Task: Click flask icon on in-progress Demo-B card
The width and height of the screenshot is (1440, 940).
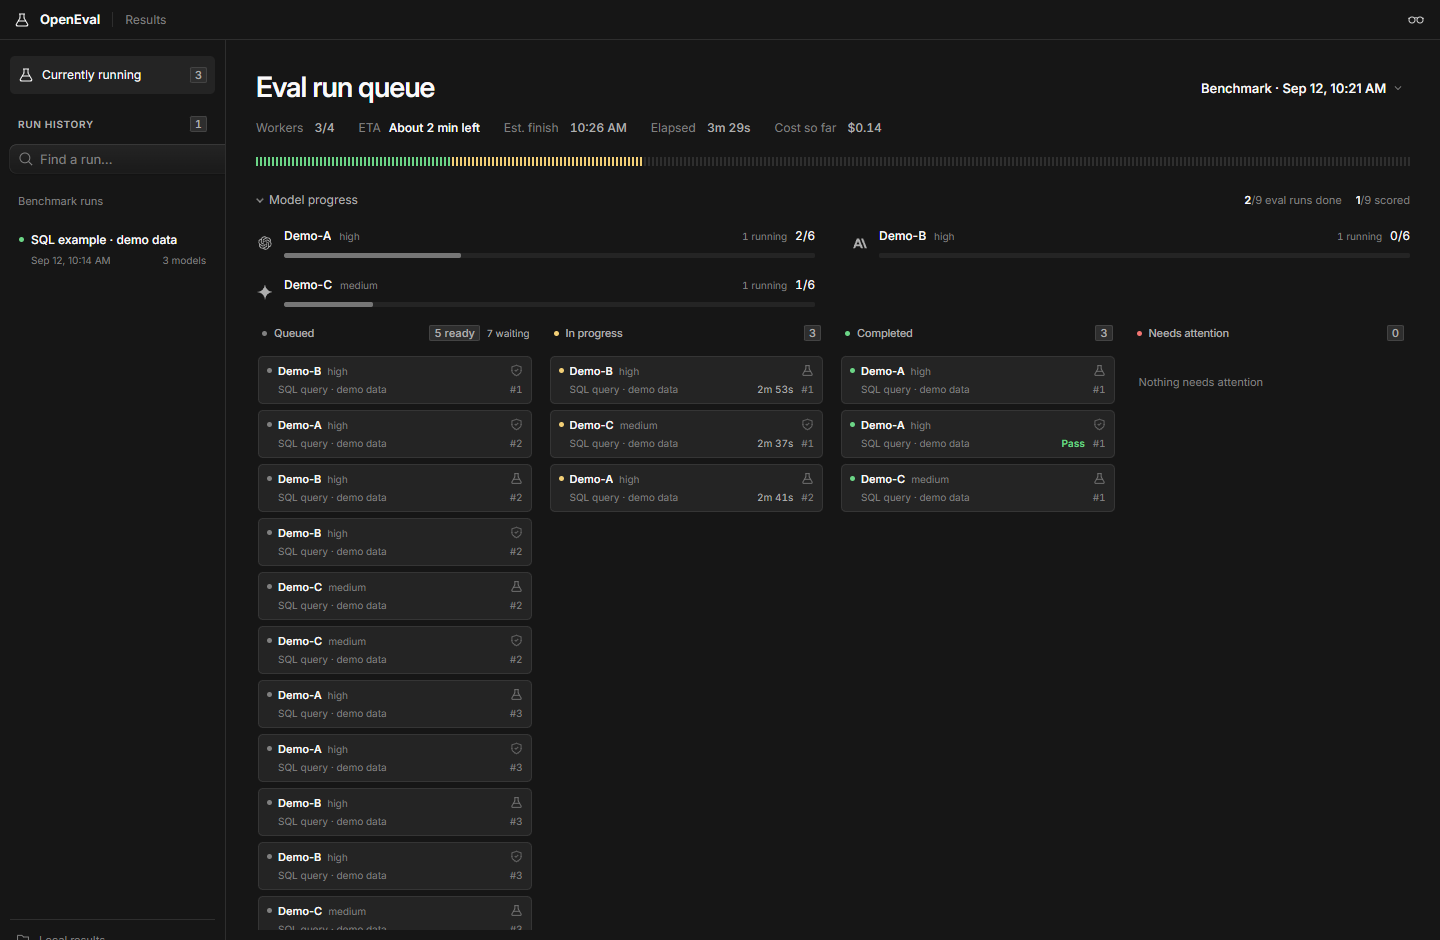Action: 807,371
